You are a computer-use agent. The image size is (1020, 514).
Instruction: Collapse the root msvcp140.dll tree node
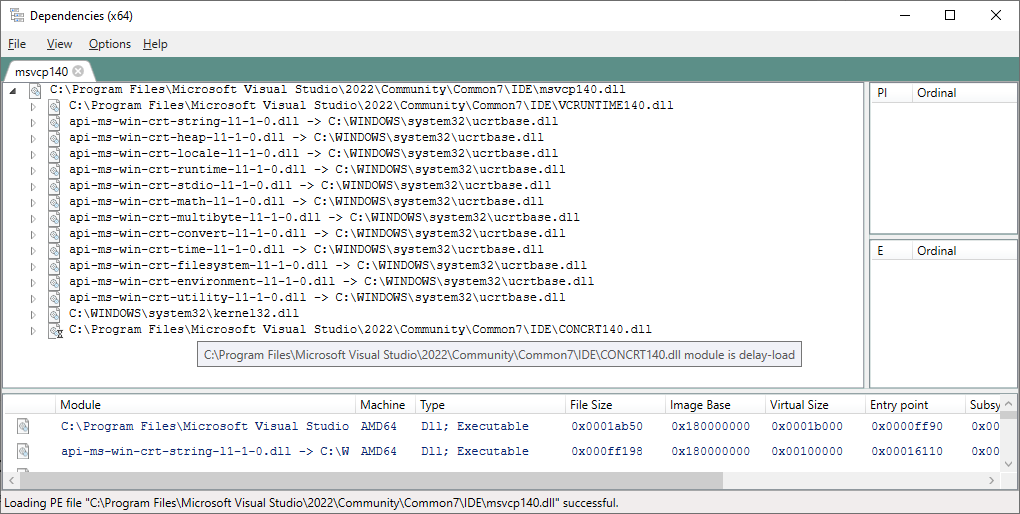13,90
